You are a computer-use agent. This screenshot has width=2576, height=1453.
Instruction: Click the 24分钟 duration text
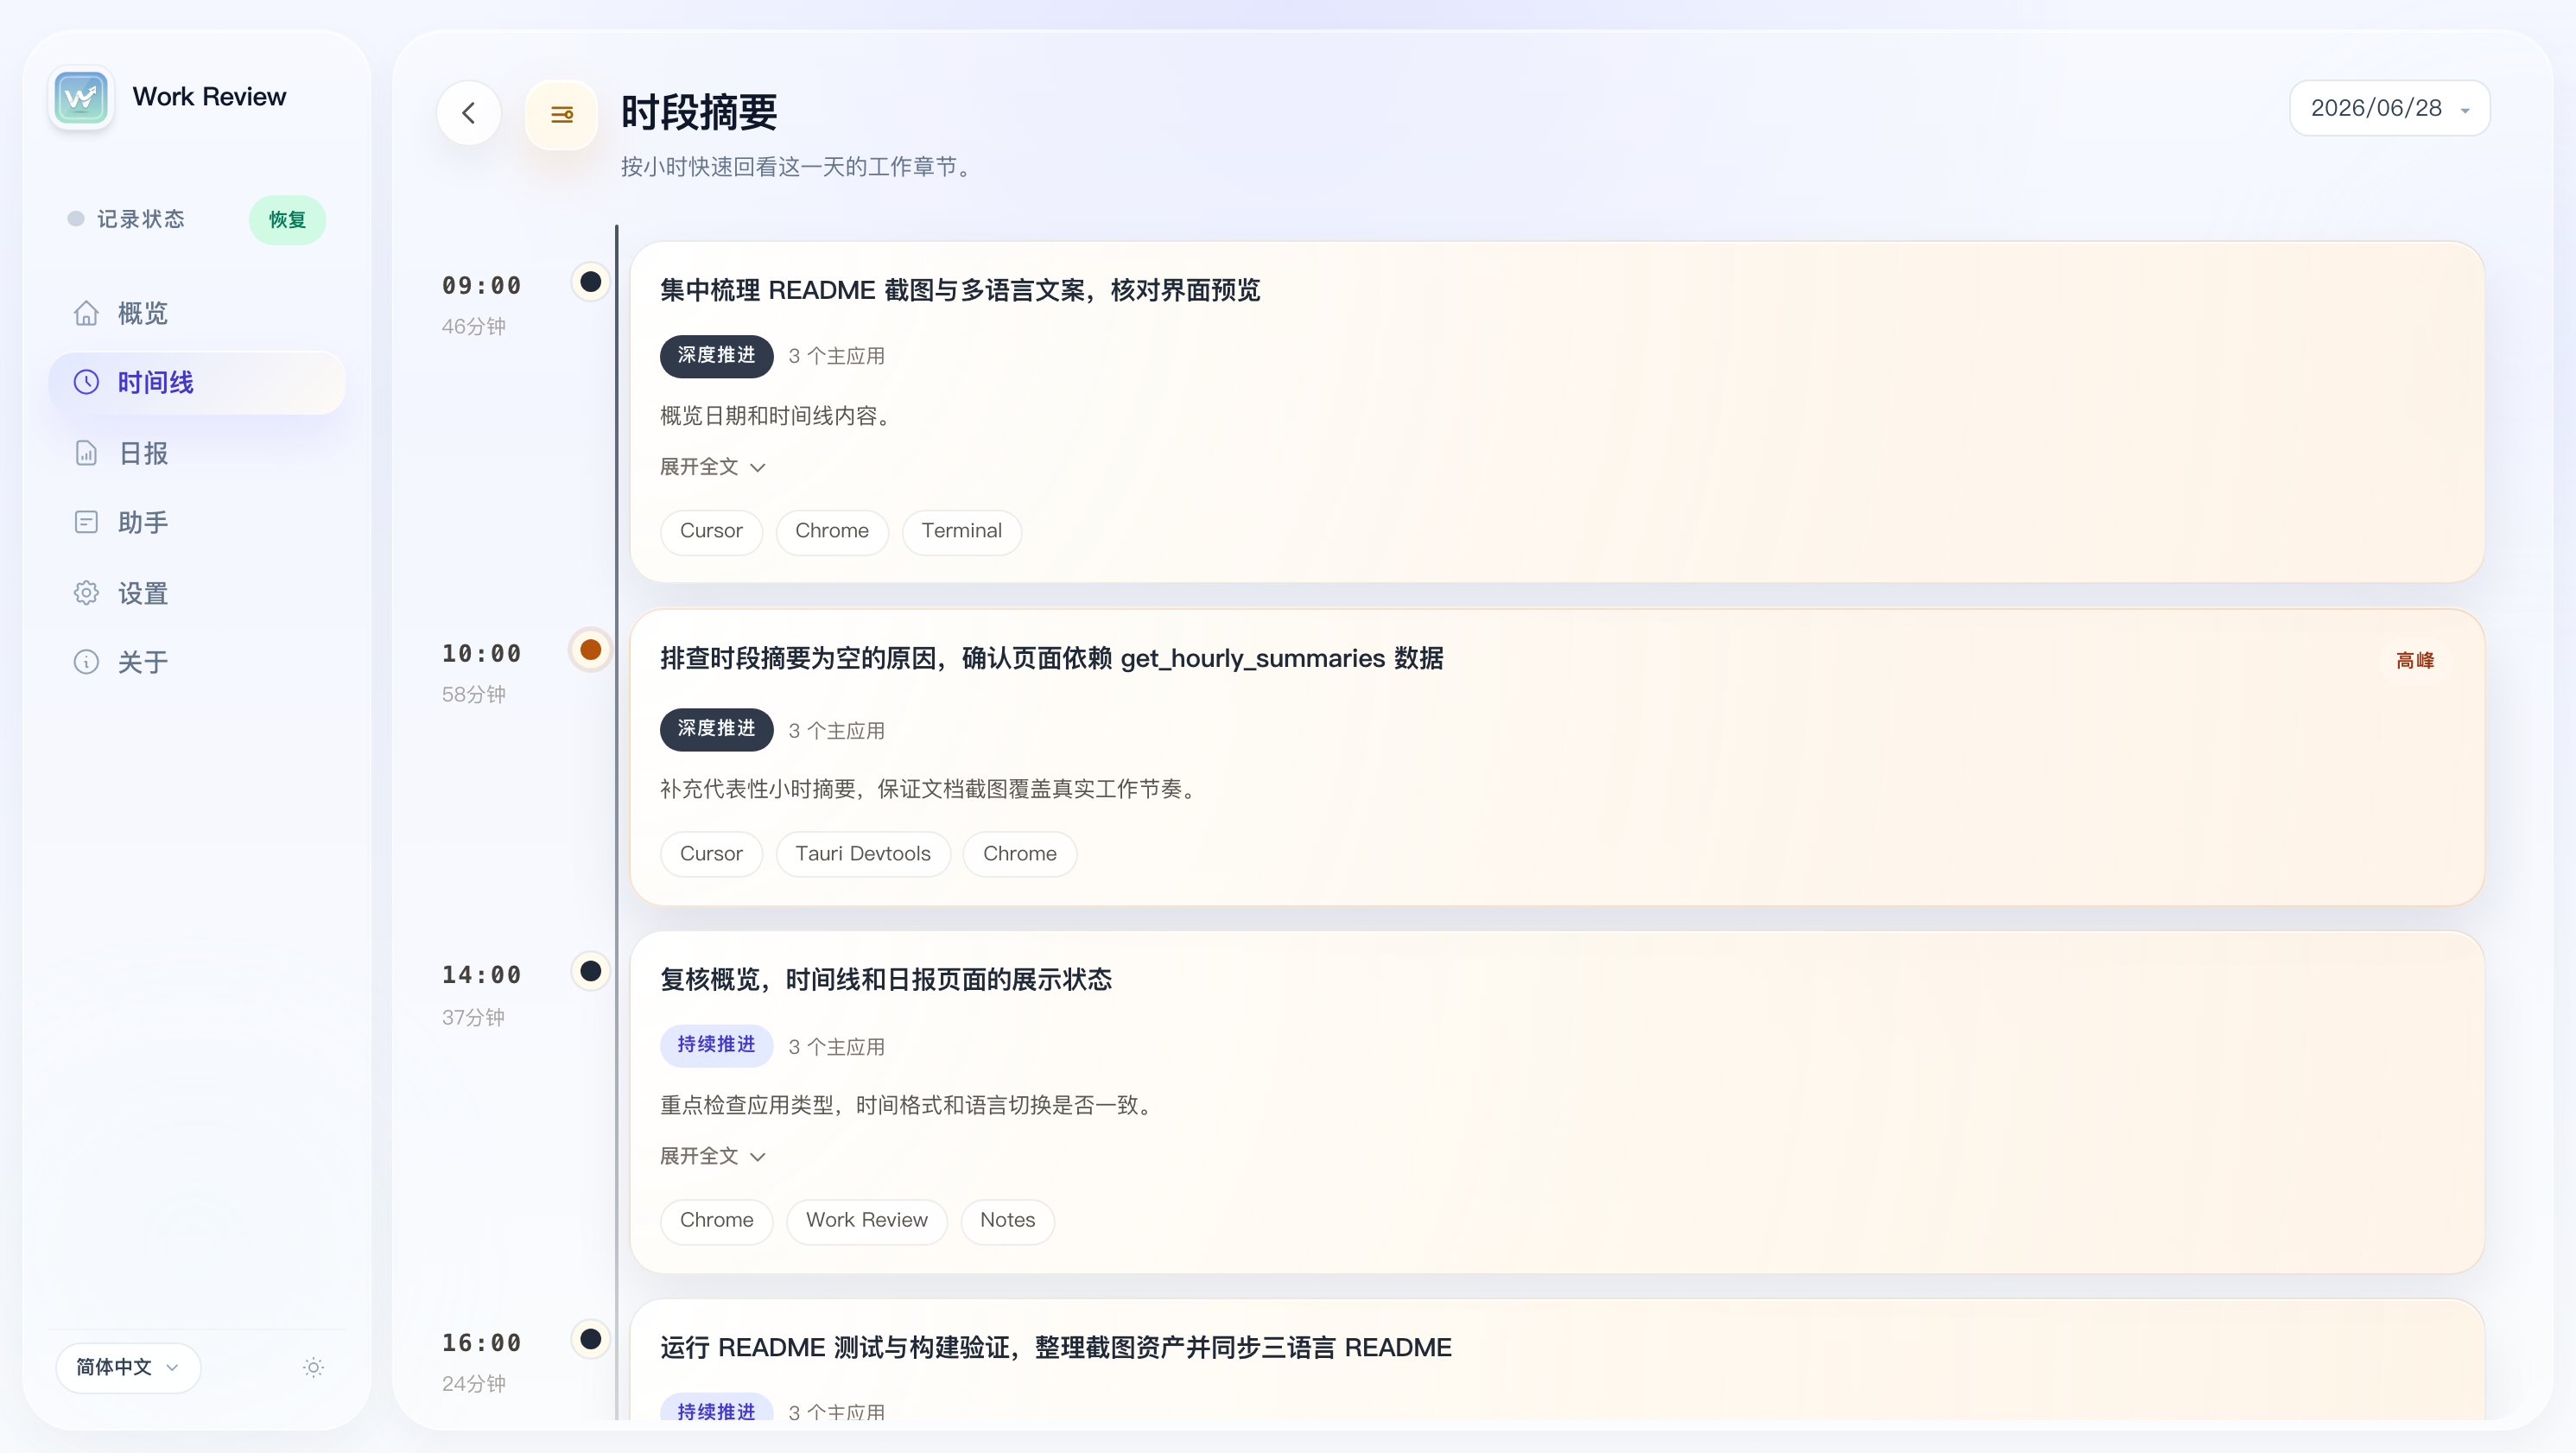click(x=474, y=1384)
